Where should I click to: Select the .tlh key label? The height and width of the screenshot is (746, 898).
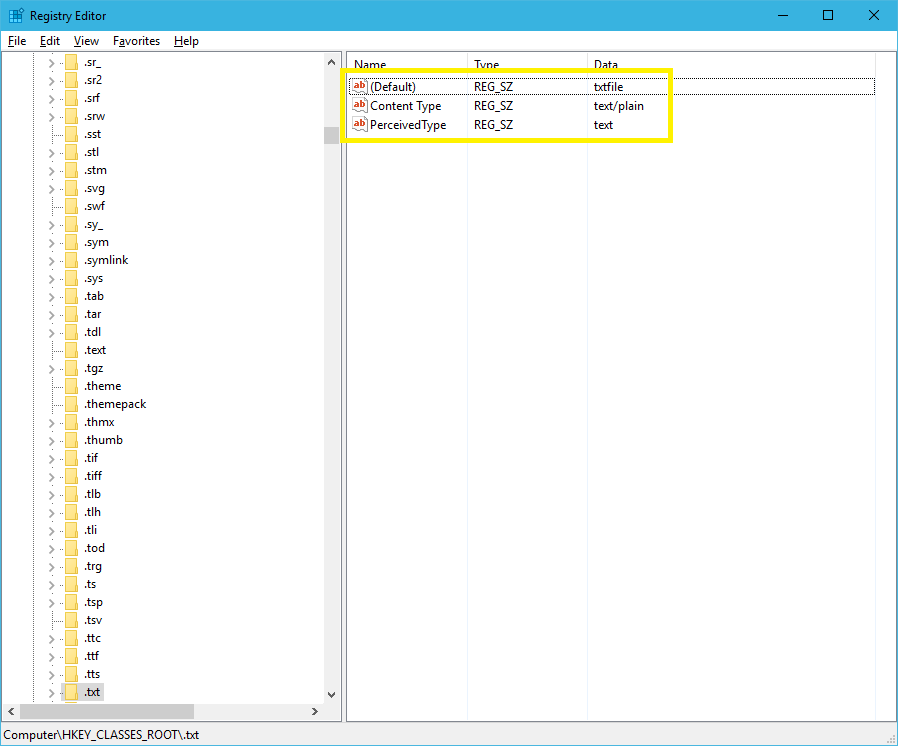(92, 512)
